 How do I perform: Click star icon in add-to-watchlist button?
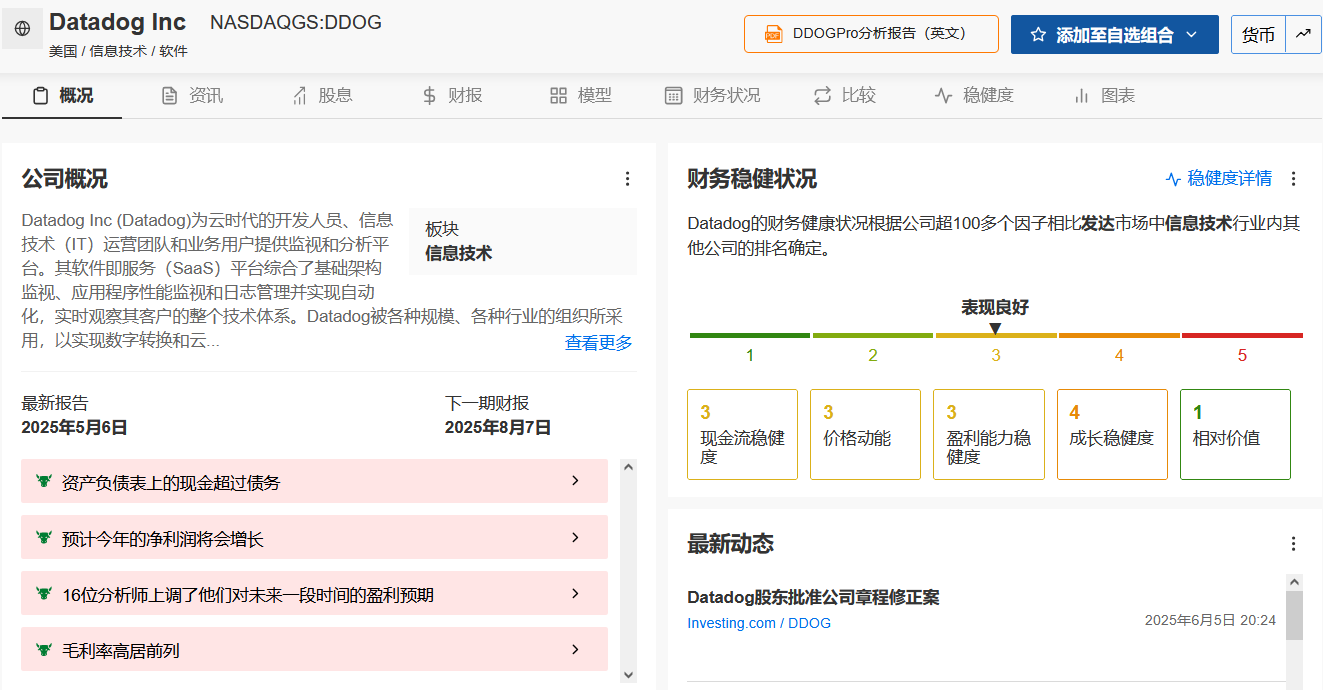pos(1038,35)
